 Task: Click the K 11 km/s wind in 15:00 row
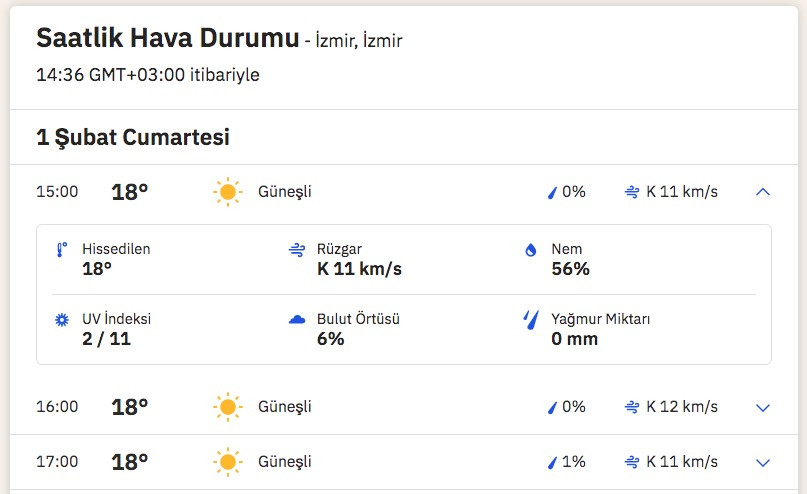click(x=681, y=192)
